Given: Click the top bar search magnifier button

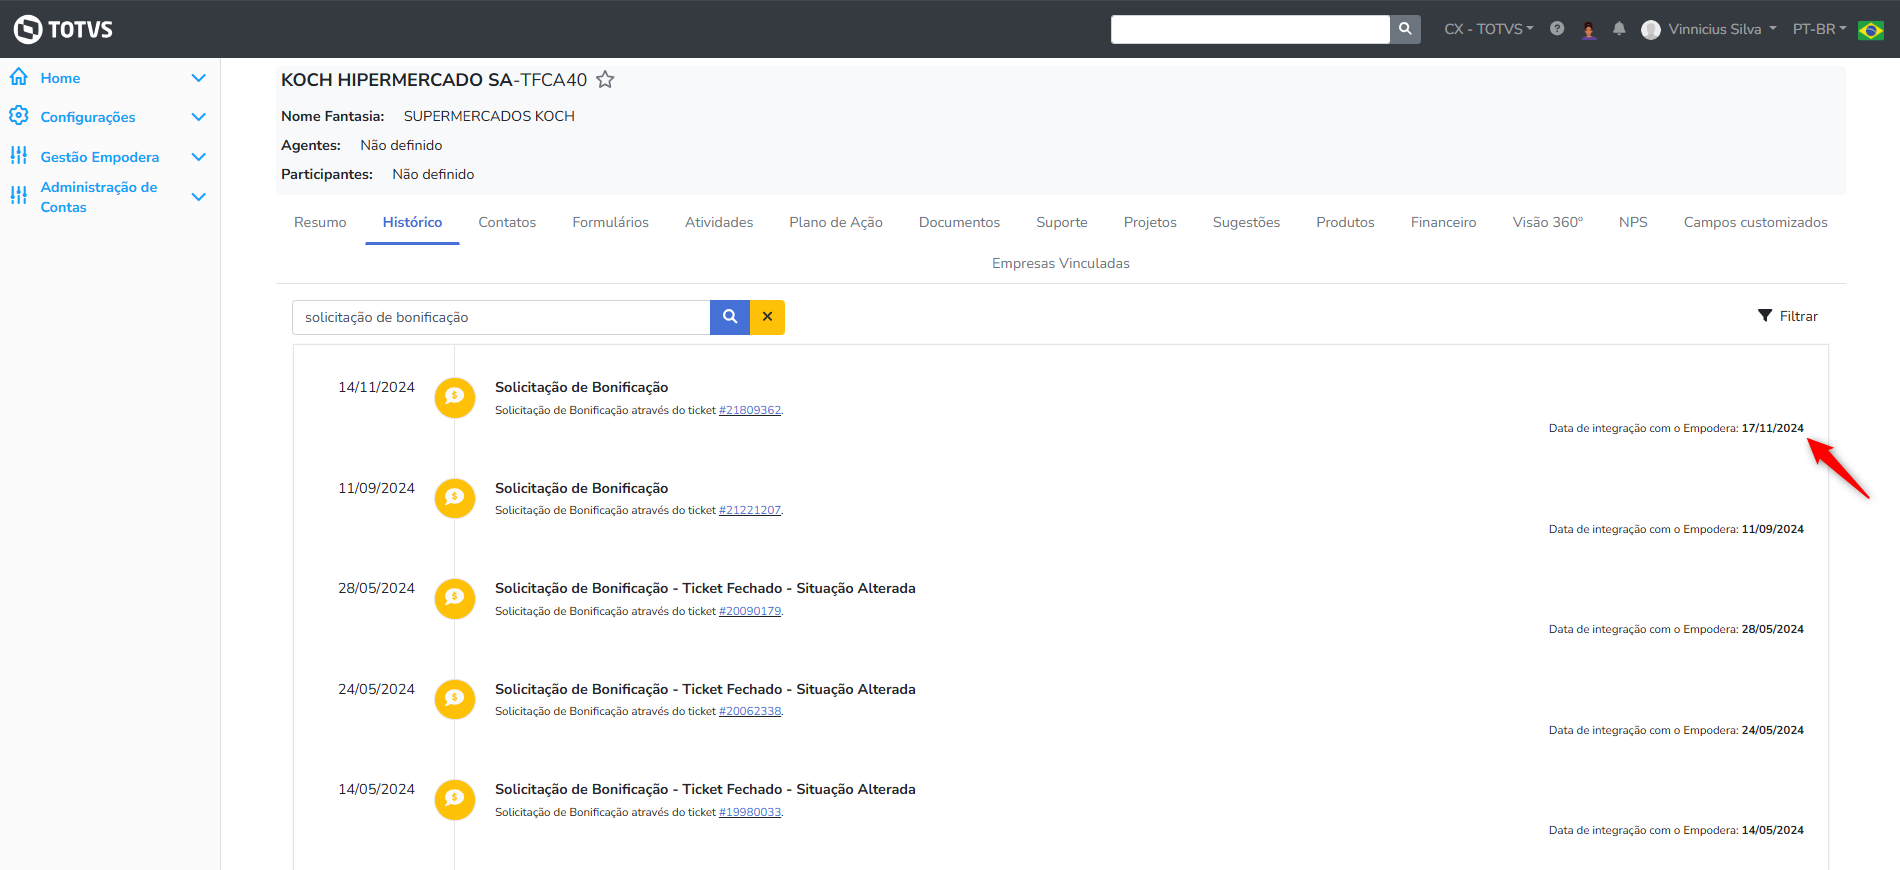Looking at the screenshot, I should [1405, 29].
